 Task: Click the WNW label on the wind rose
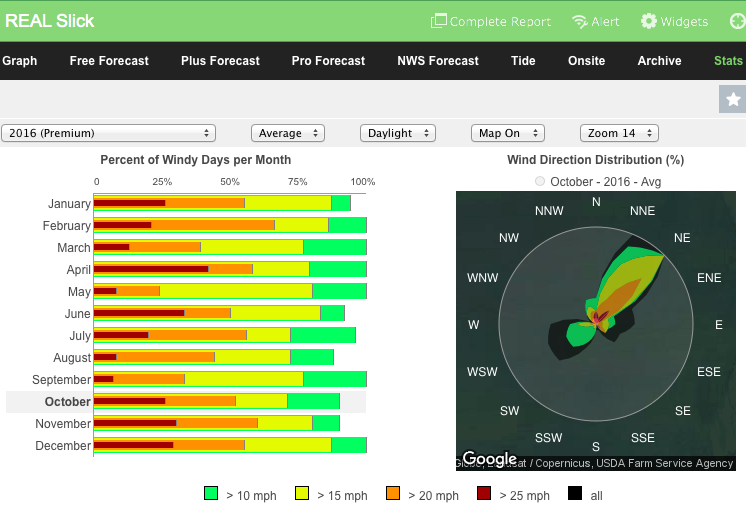(x=482, y=277)
